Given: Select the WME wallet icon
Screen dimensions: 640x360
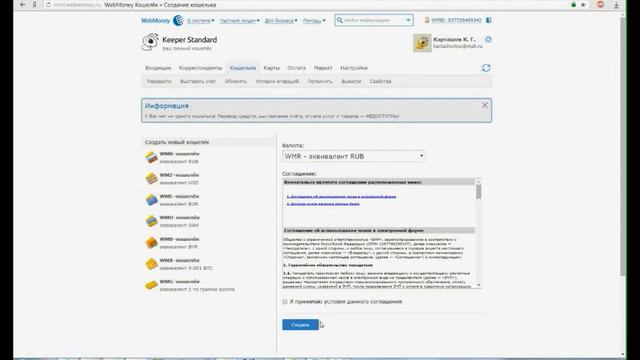Looking at the screenshot, I should coord(151,200).
